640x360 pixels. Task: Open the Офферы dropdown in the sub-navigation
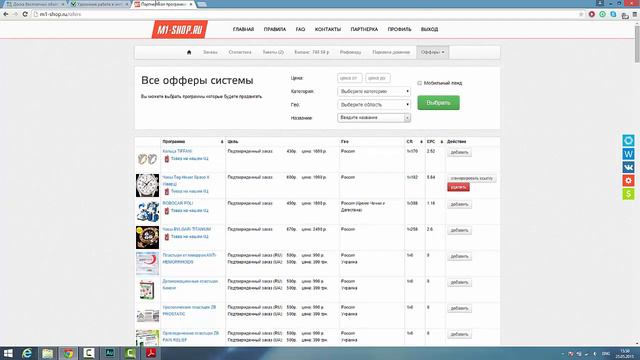(x=433, y=52)
